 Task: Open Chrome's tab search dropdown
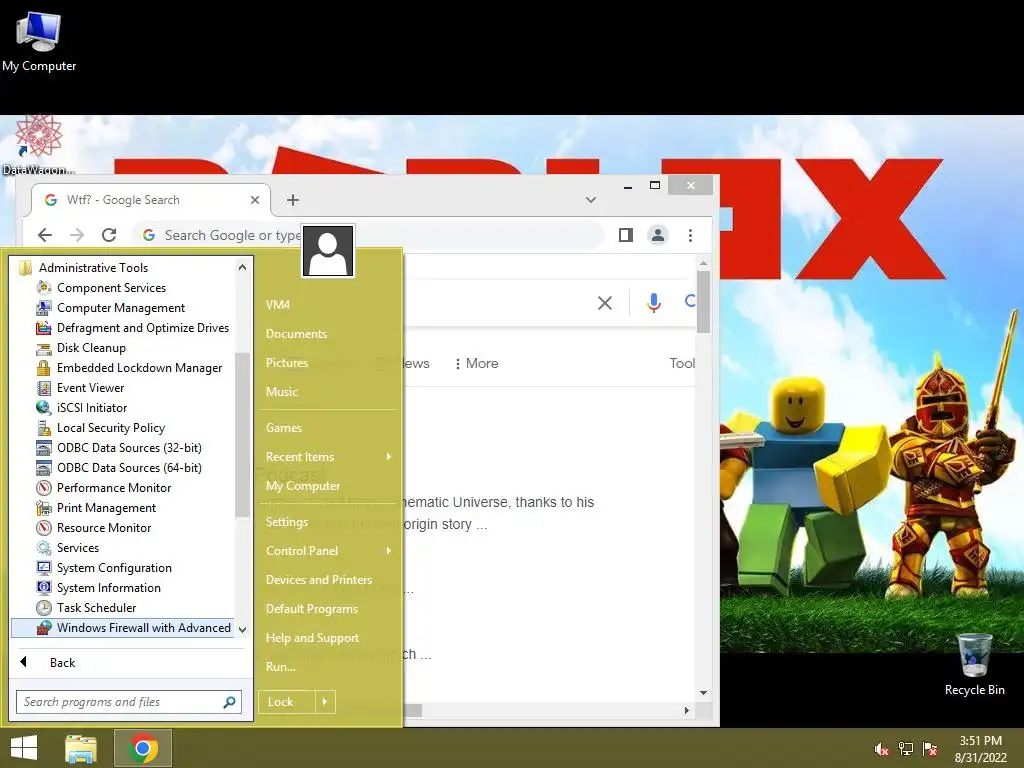point(590,200)
